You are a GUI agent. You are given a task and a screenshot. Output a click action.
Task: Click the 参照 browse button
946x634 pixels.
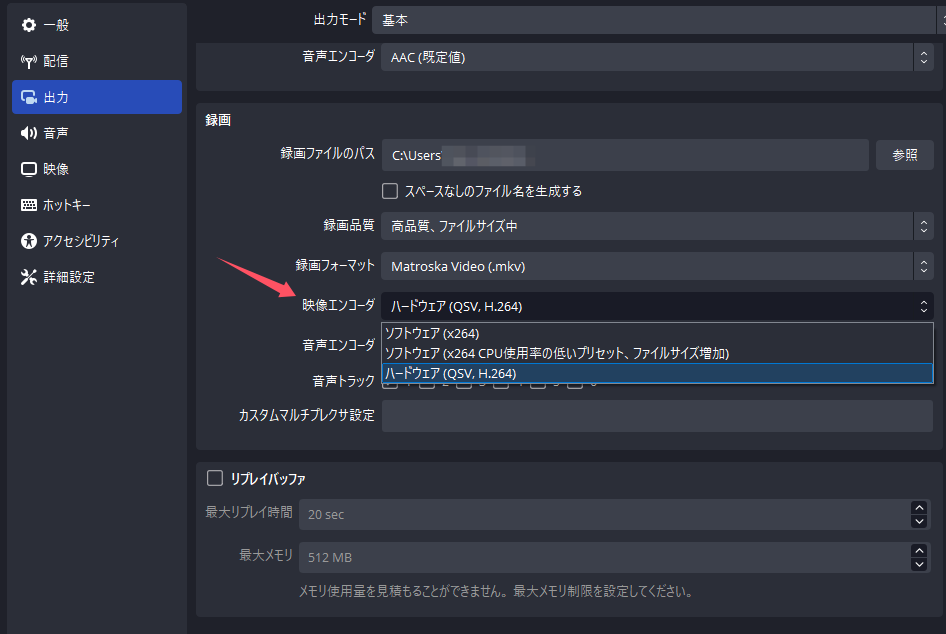point(904,155)
